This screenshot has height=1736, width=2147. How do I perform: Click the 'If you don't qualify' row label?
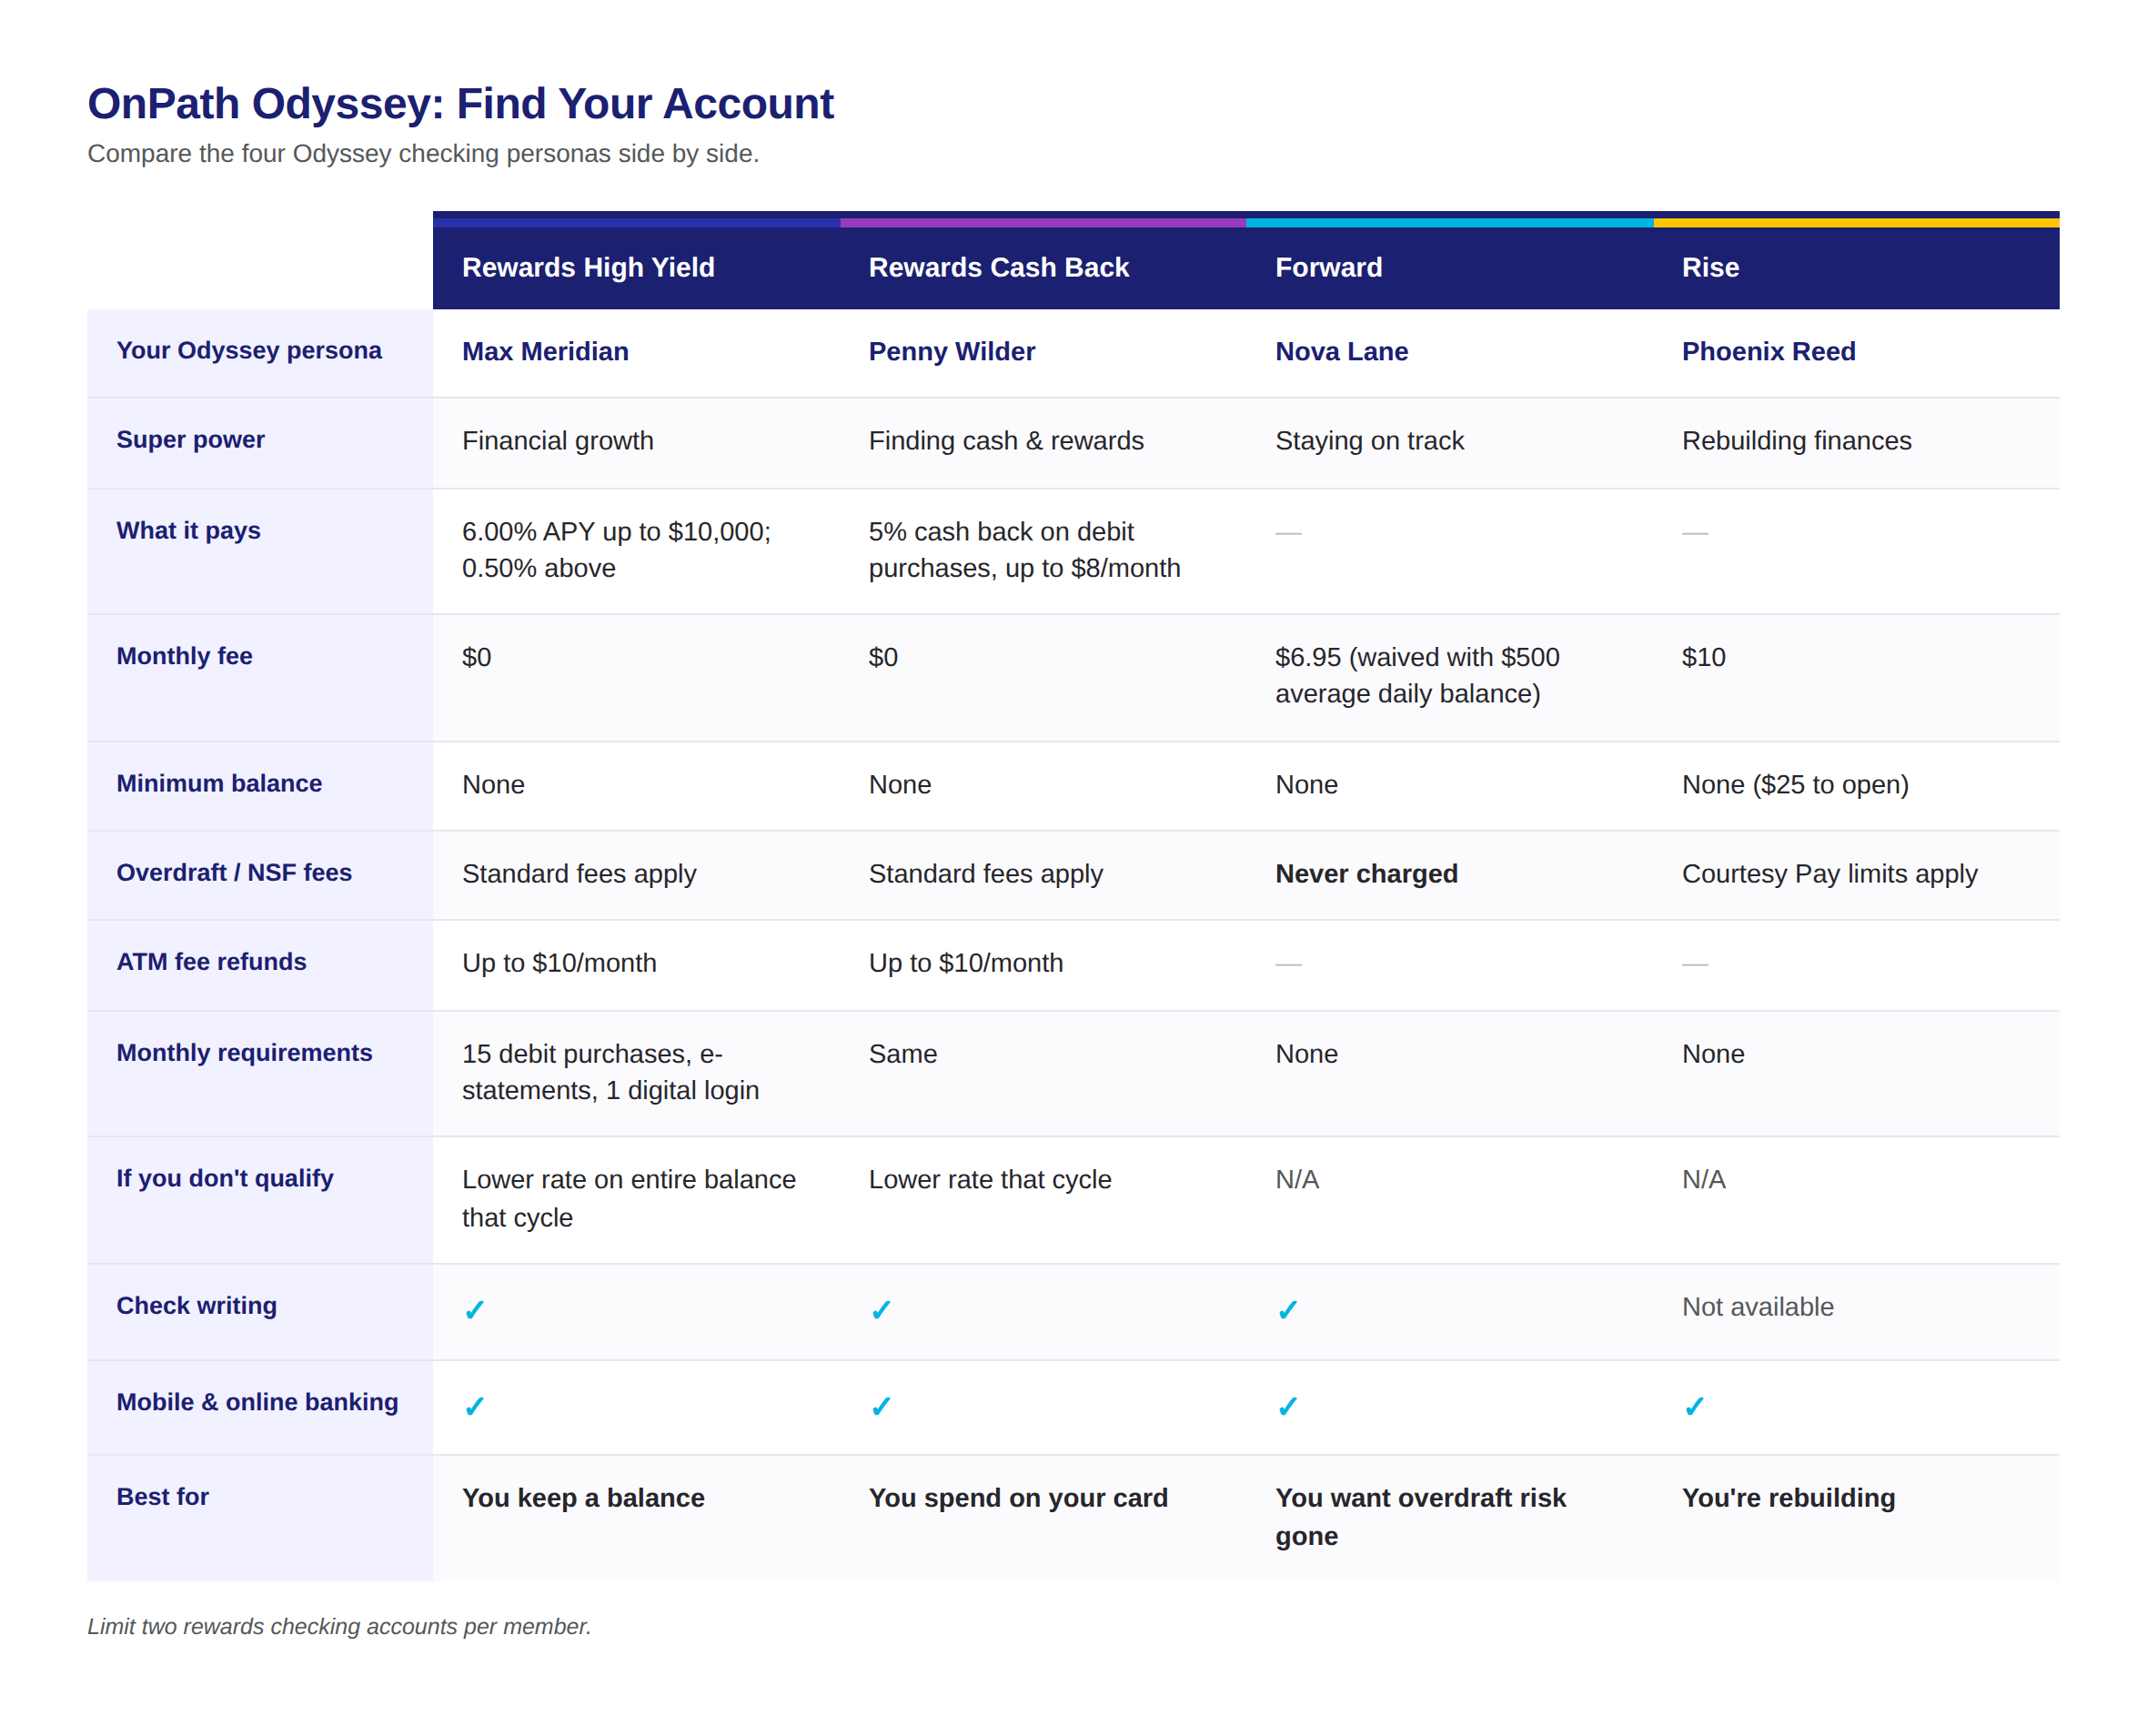[224, 1177]
